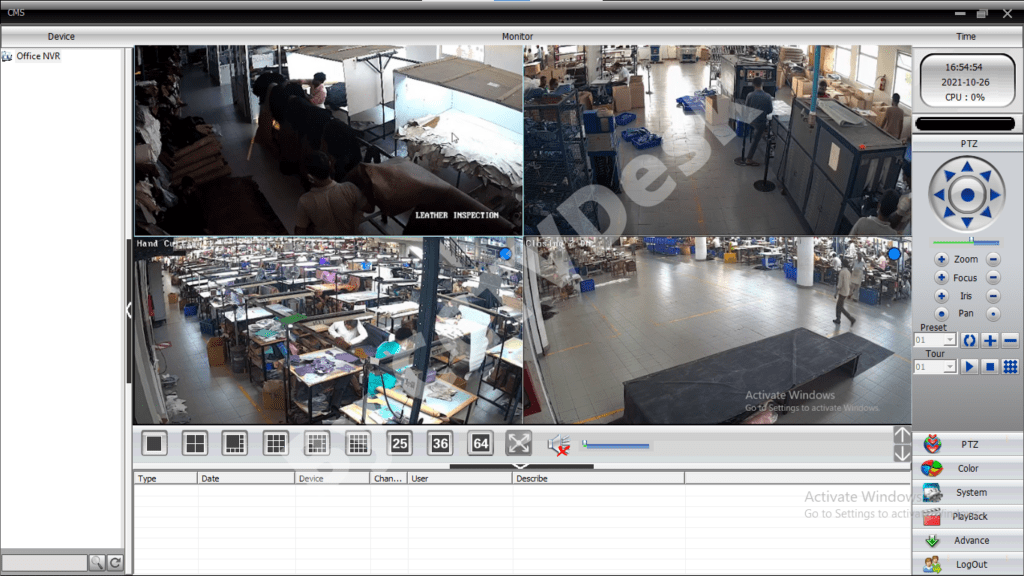Enter fullscreen with the expand arrows icon
The image size is (1024, 576).
tap(518, 443)
